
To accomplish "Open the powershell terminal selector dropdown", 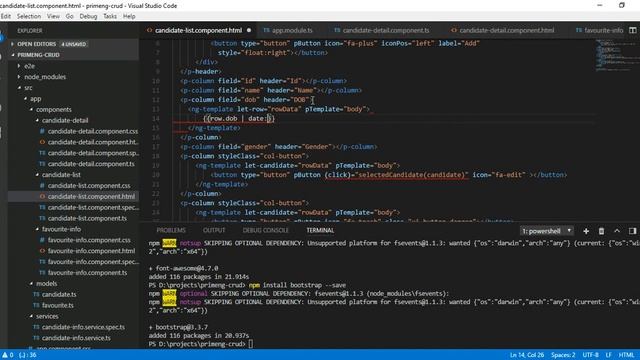I will point(547,231).
